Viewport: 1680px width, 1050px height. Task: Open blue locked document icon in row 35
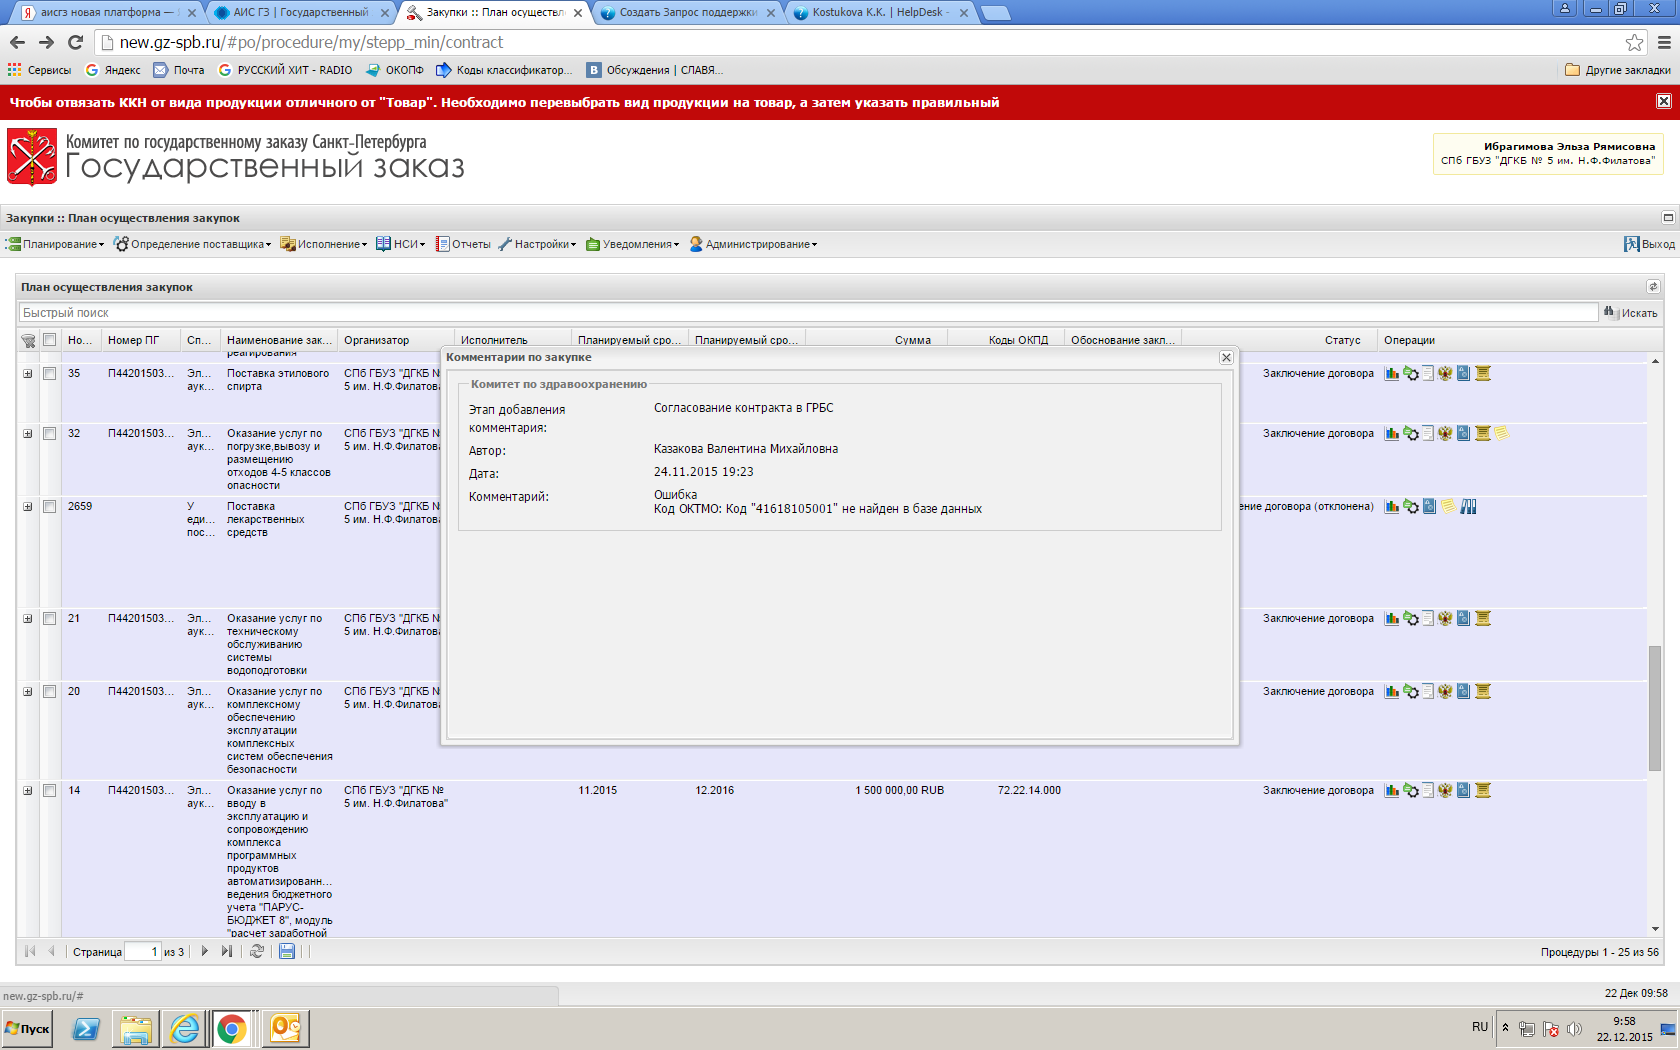1463,374
